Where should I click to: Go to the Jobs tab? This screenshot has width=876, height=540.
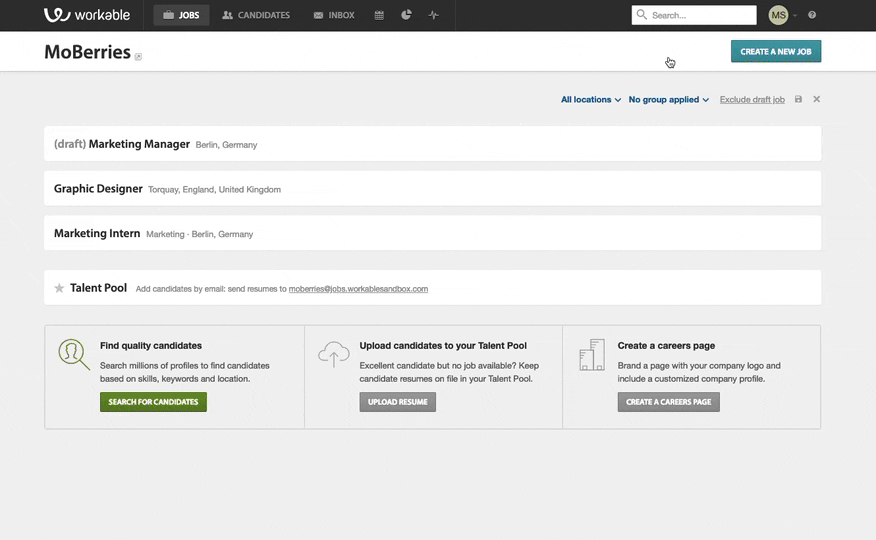coord(181,15)
